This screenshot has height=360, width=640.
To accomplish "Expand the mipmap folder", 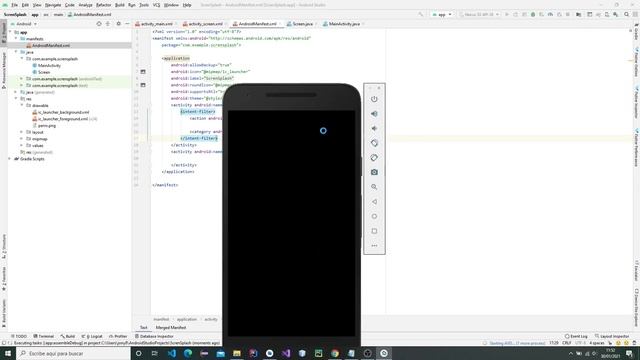I will click(22, 139).
